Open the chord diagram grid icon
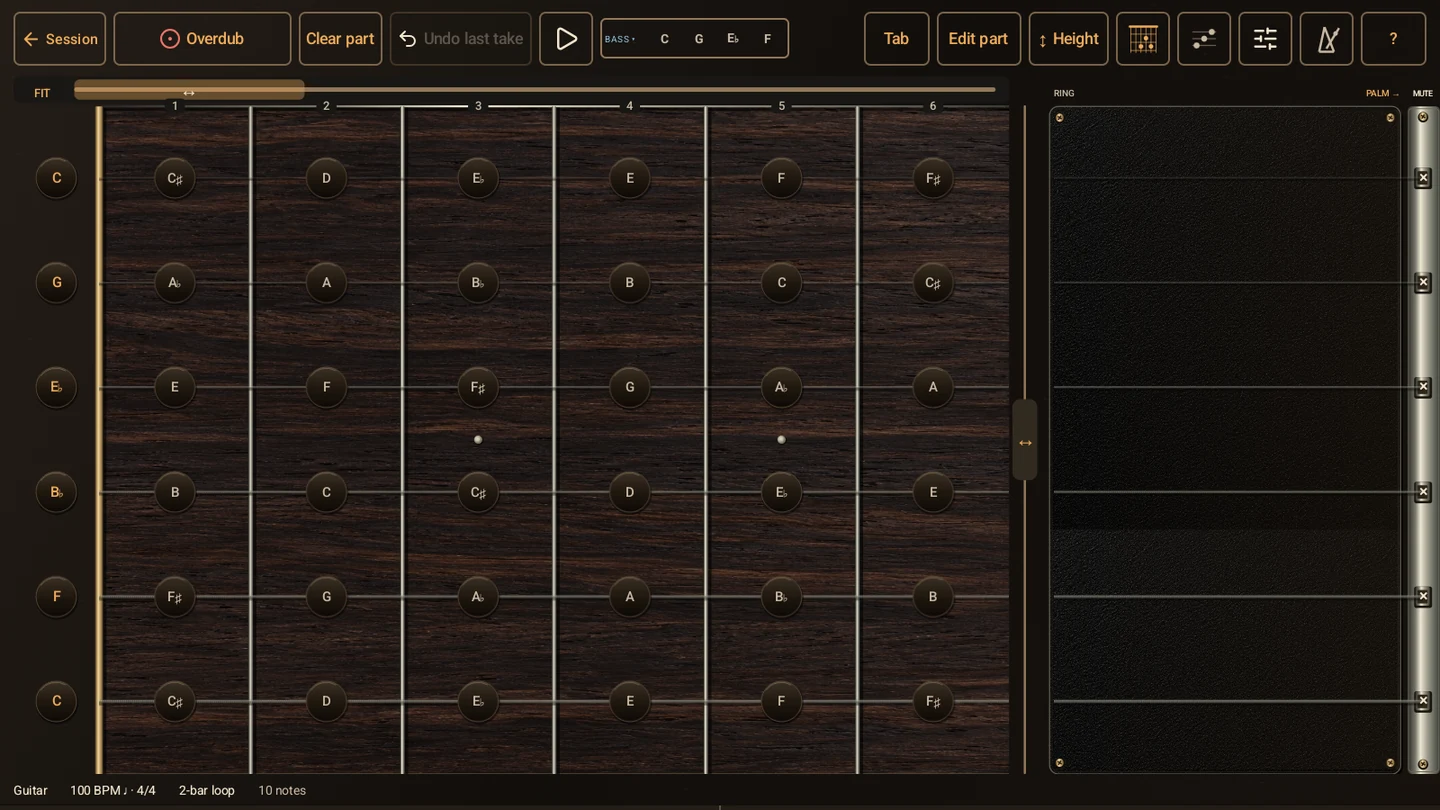This screenshot has width=1440, height=810. click(x=1143, y=39)
